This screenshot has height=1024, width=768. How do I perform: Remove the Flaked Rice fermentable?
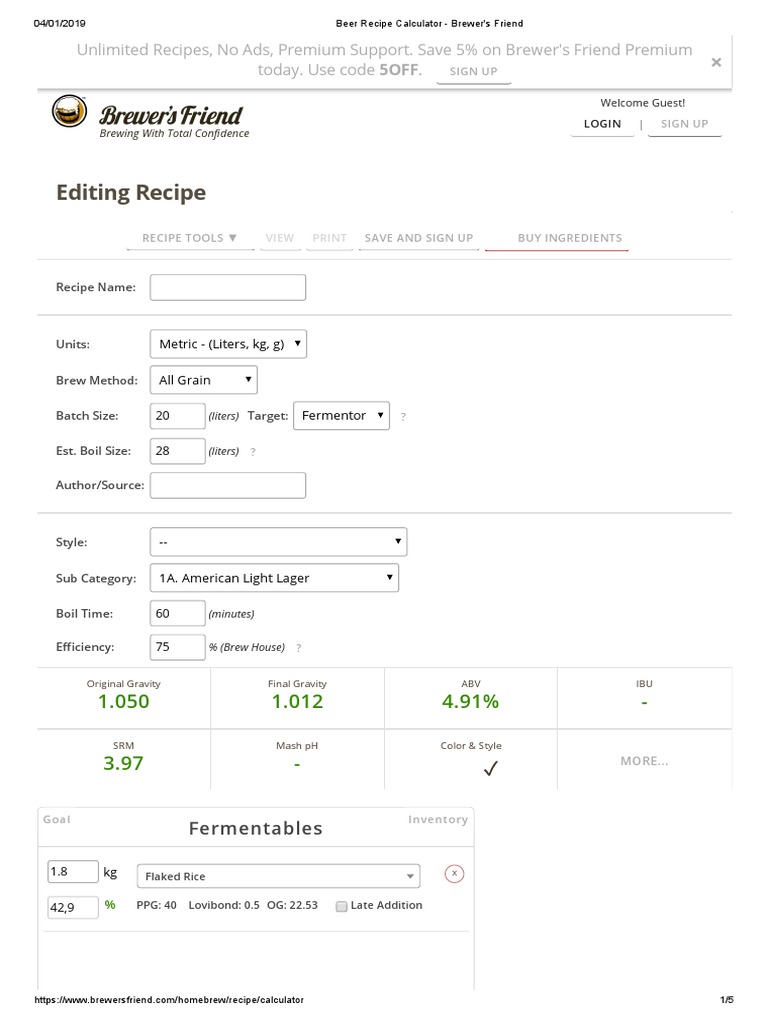pos(454,874)
